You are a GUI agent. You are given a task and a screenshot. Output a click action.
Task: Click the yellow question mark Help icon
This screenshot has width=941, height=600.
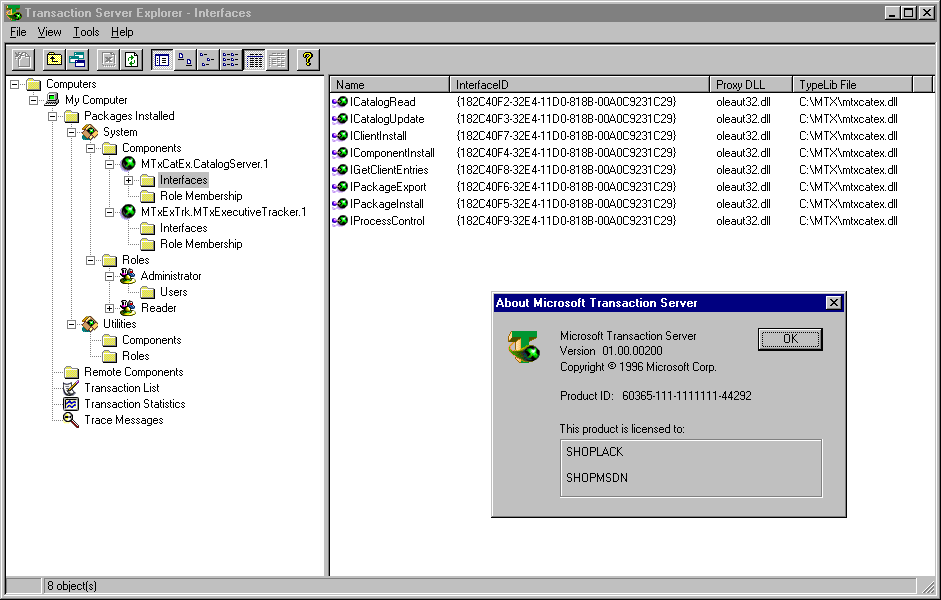pyautogui.click(x=308, y=59)
